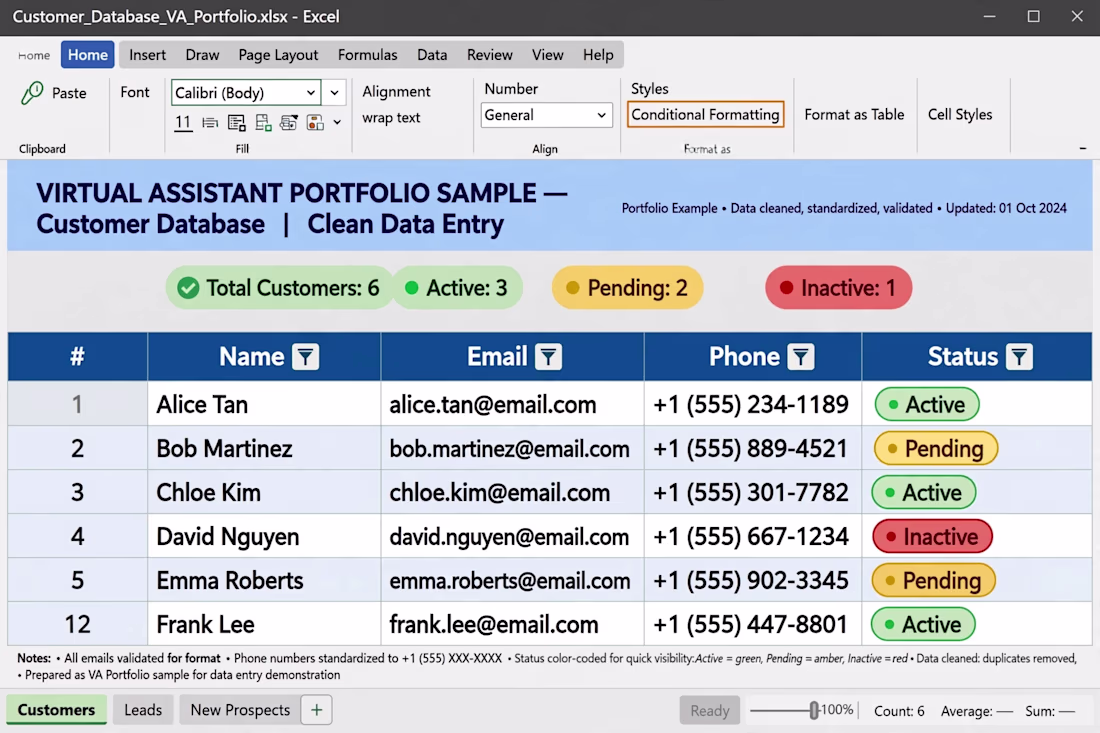The width and height of the screenshot is (1100, 733).
Task: Open the Insert ribbon tab
Action: pos(147,55)
